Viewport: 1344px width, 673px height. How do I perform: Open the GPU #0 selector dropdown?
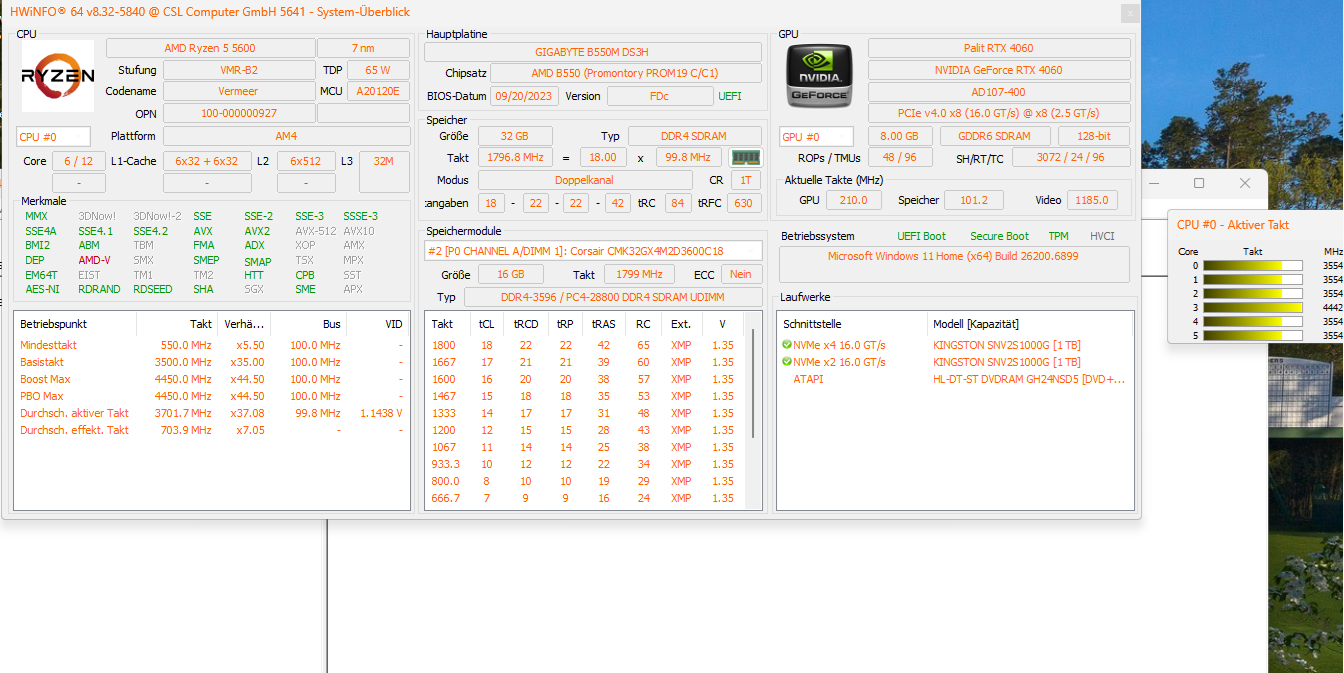(x=816, y=137)
